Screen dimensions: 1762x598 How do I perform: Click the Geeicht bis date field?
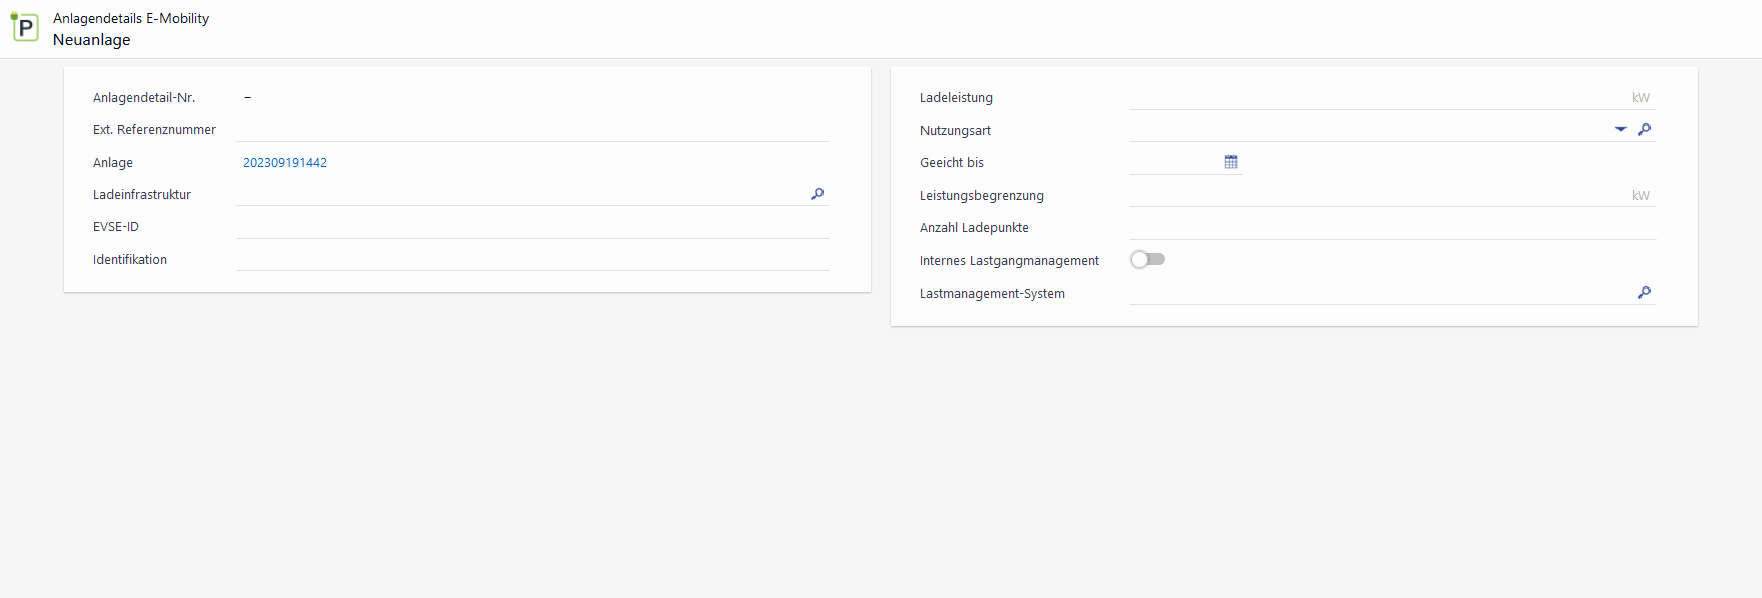(1175, 162)
